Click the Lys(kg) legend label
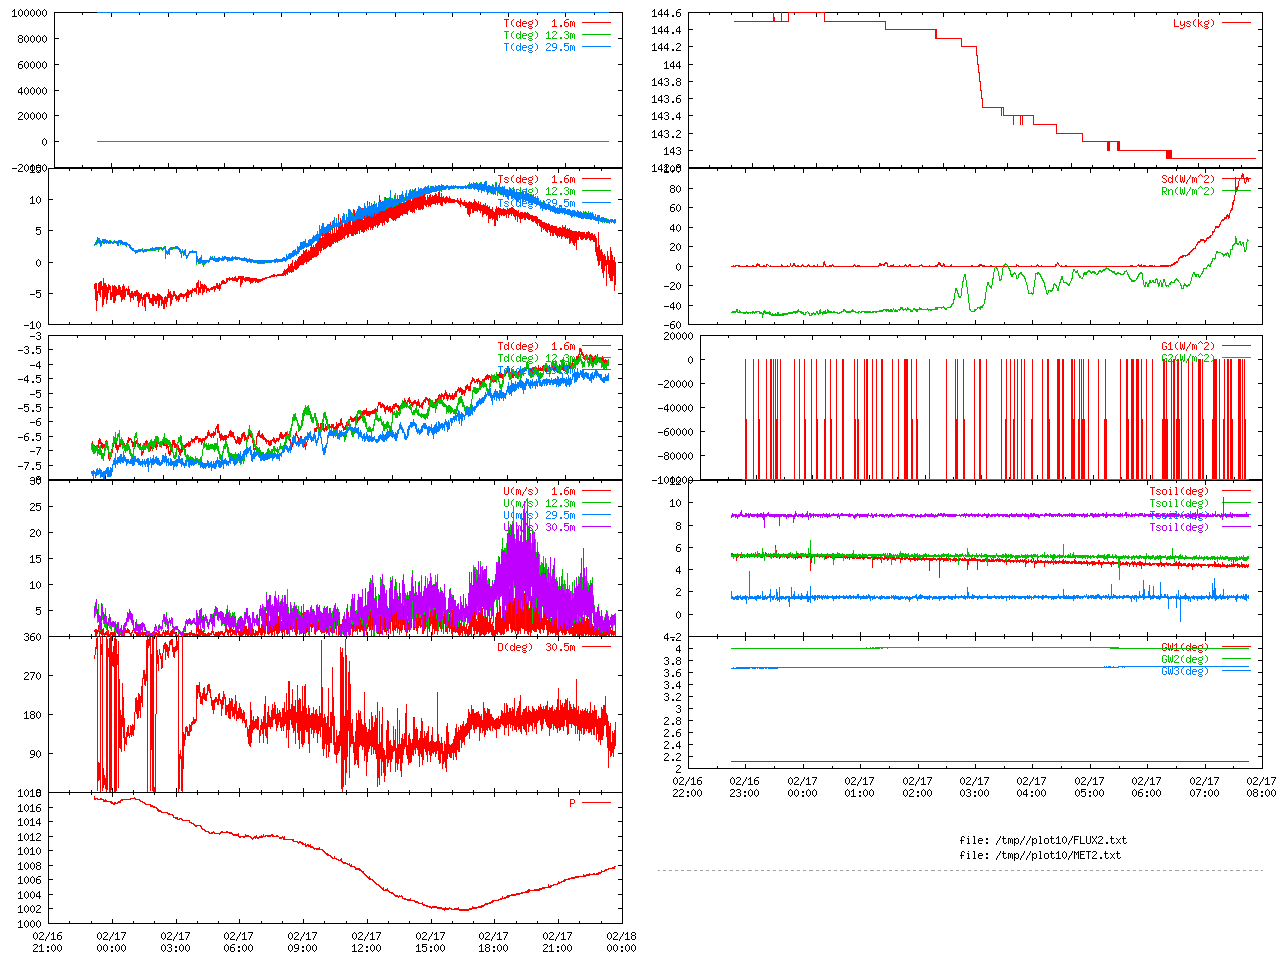 (1194, 23)
